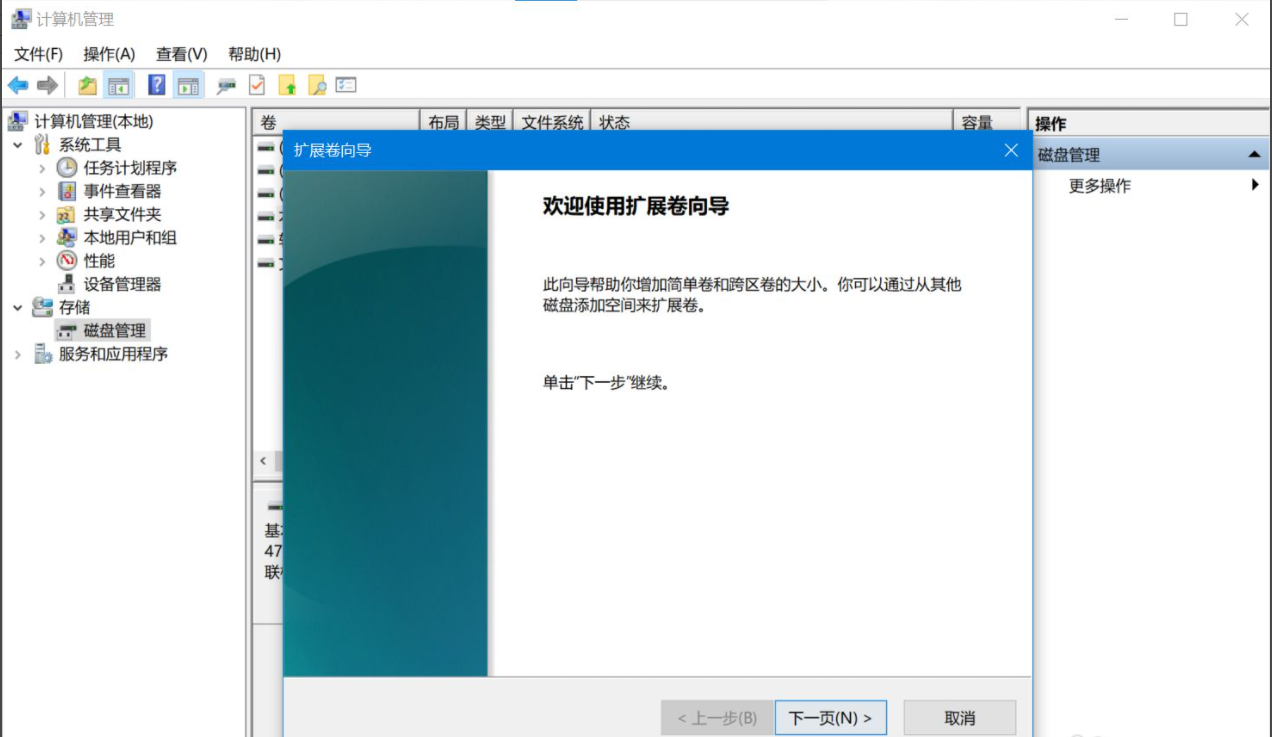
Task: Click 下一页(N) to continue the wizard
Action: pos(830,718)
